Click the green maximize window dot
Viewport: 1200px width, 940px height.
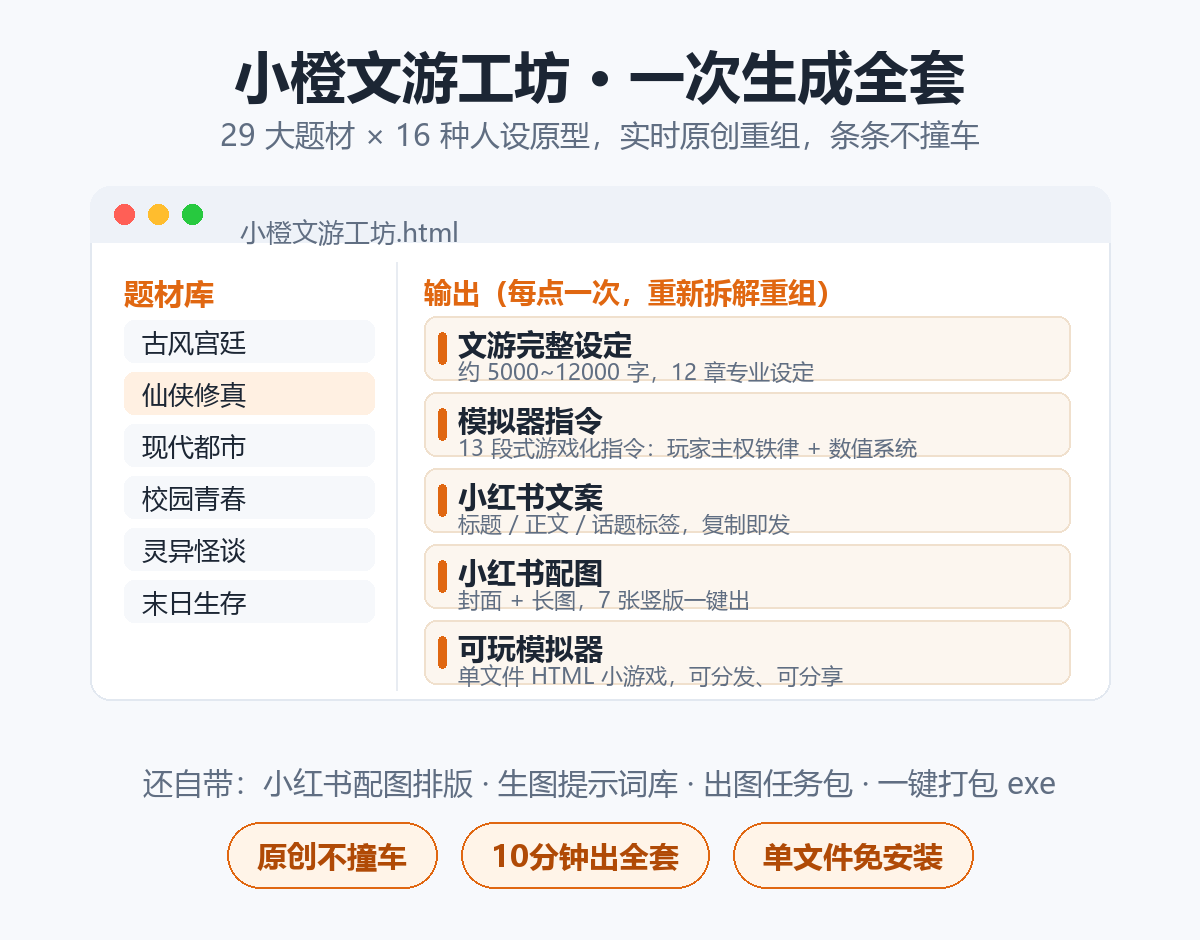click(x=193, y=214)
